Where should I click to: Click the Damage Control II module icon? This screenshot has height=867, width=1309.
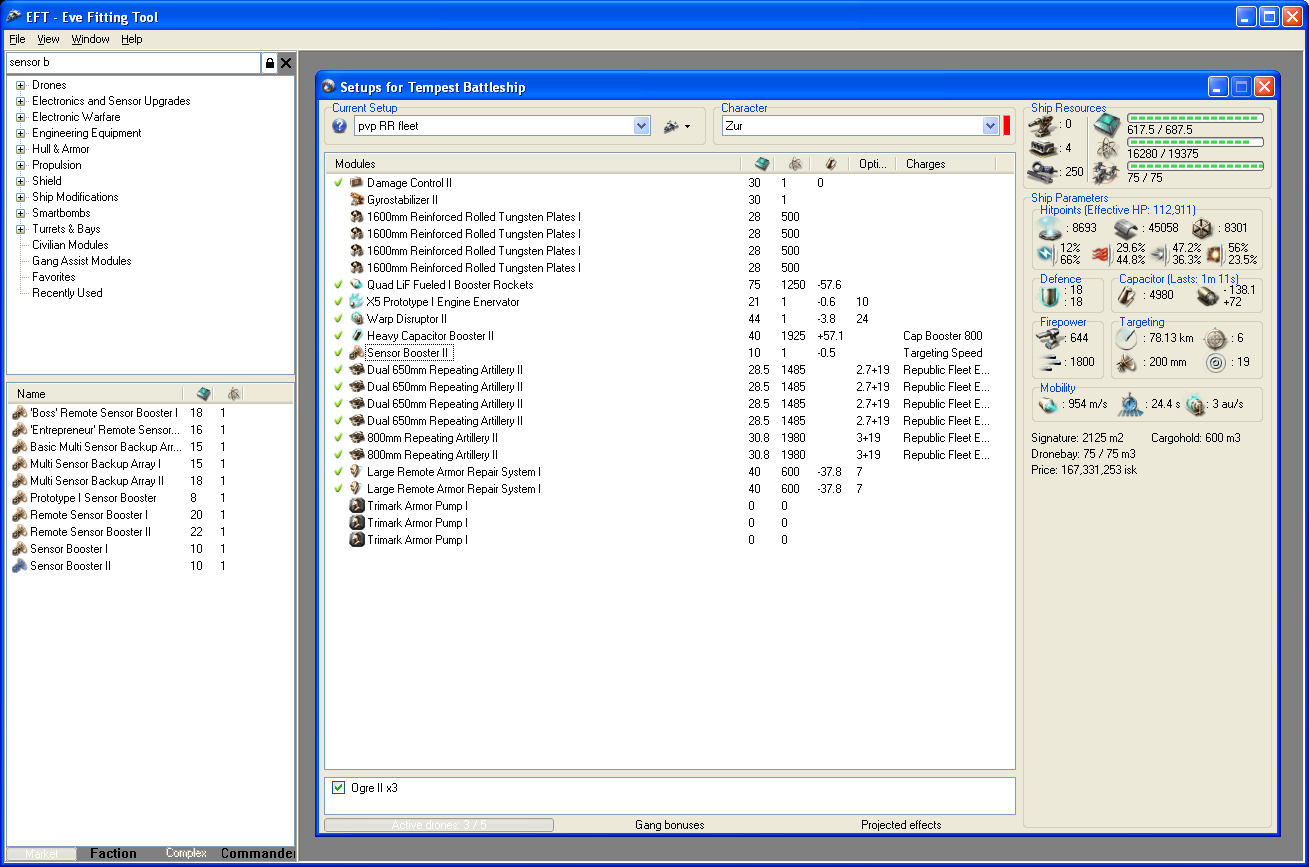(x=356, y=183)
